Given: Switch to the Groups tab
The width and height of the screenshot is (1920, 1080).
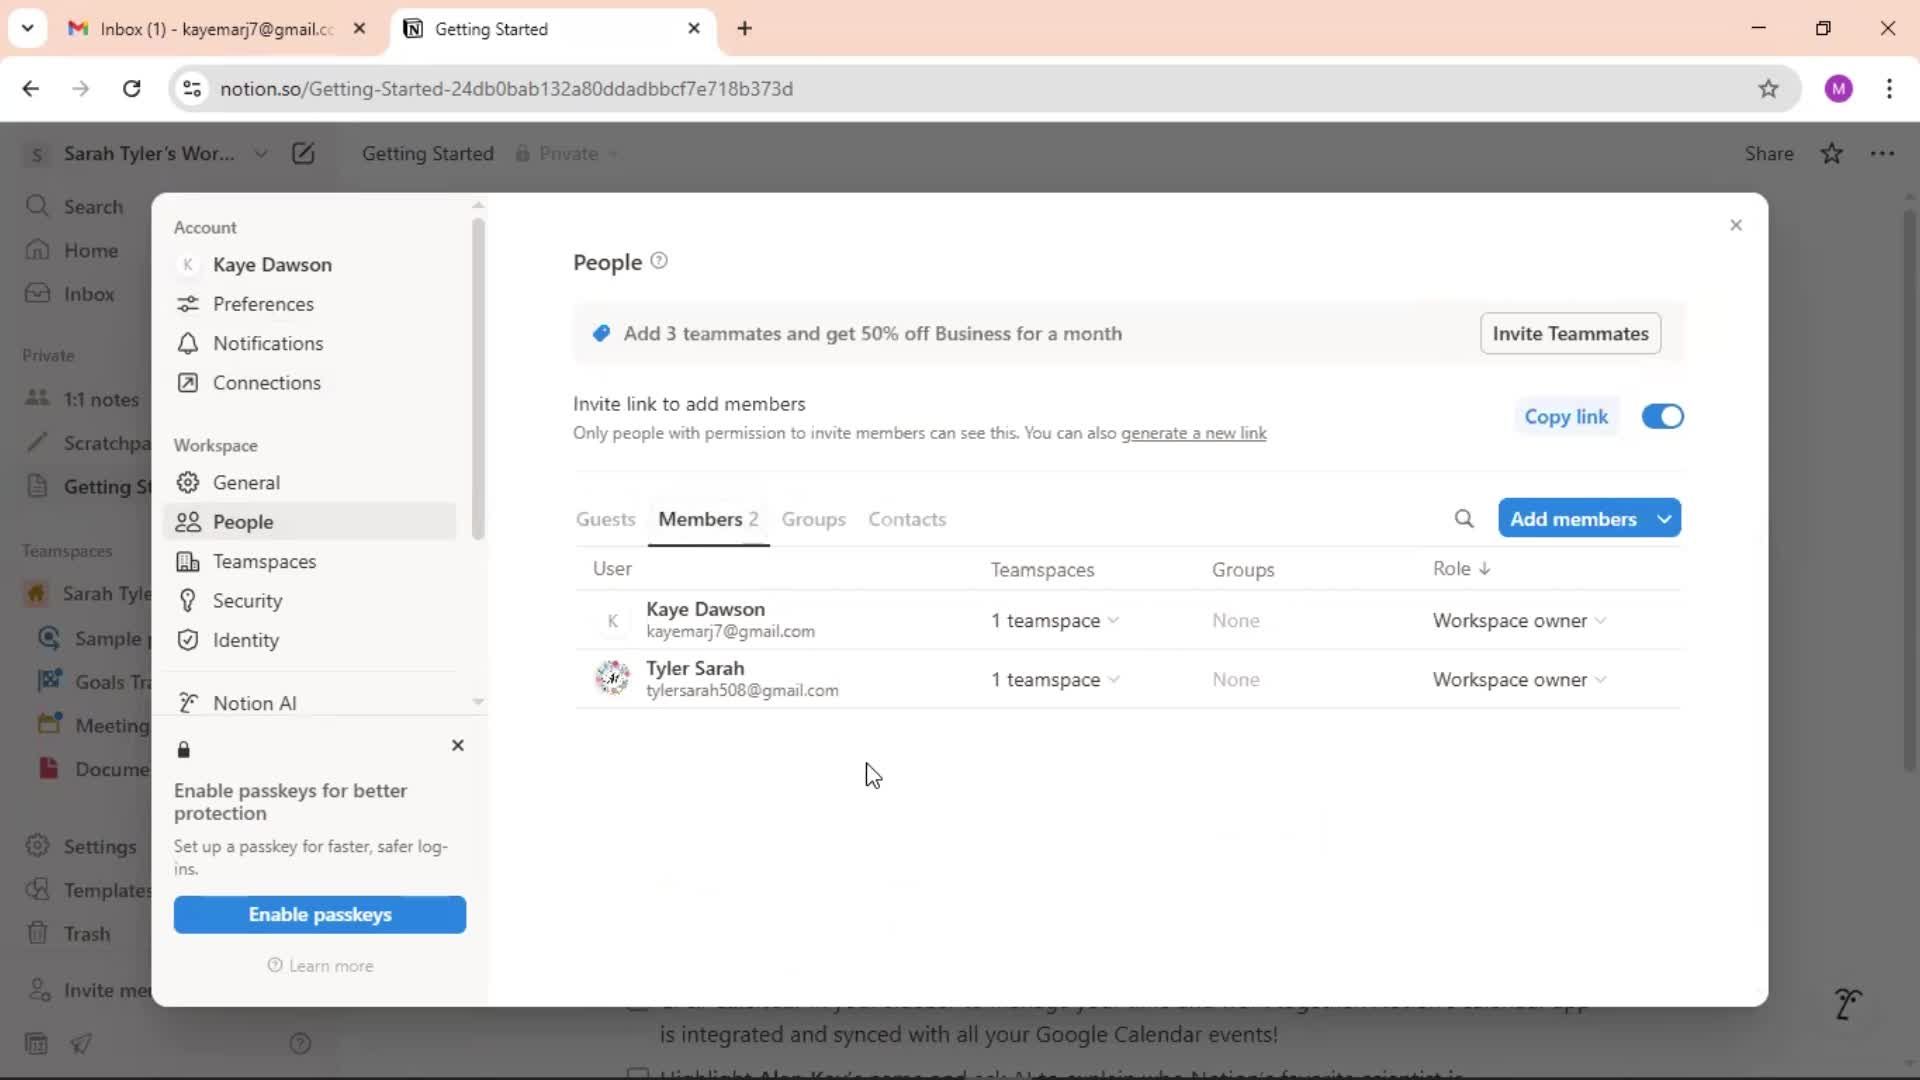Looking at the screenshot, I should pos(813,519).
